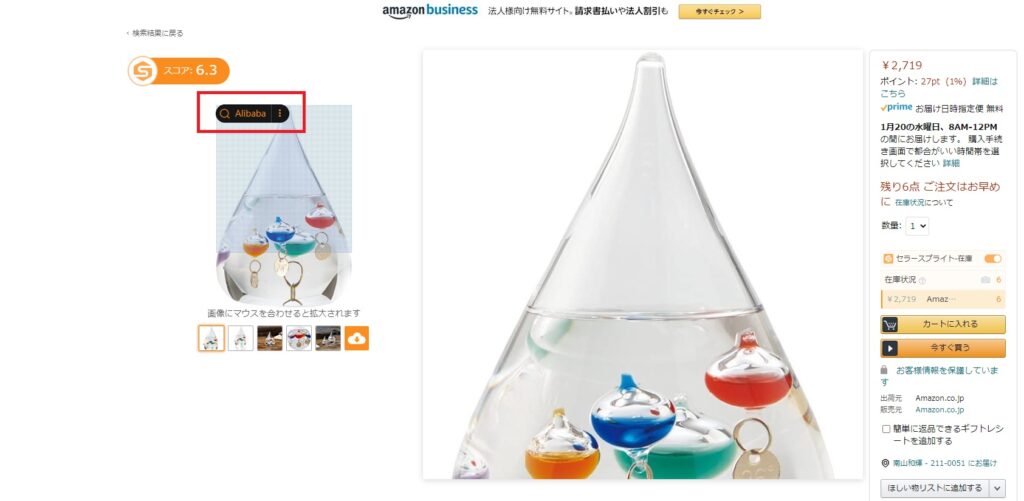Select the second product thumbnail
Image resolution: width=1024 pixels, height=501 pixels.
(240, 338)
